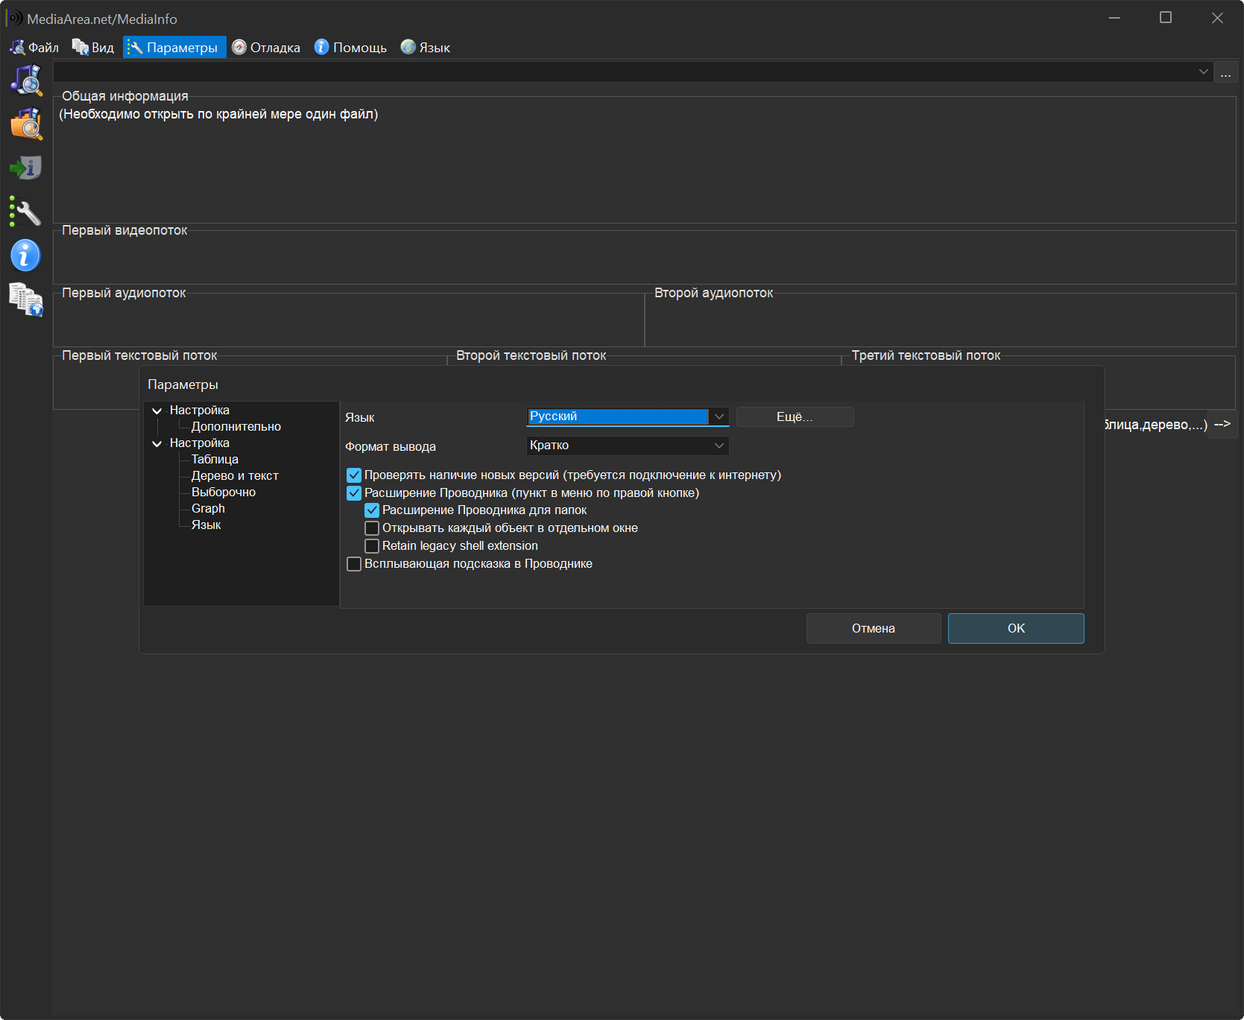Open the Формат вывода dropdown showing Кратко
Screen dimensions: 1244x1020
[628, 445]
